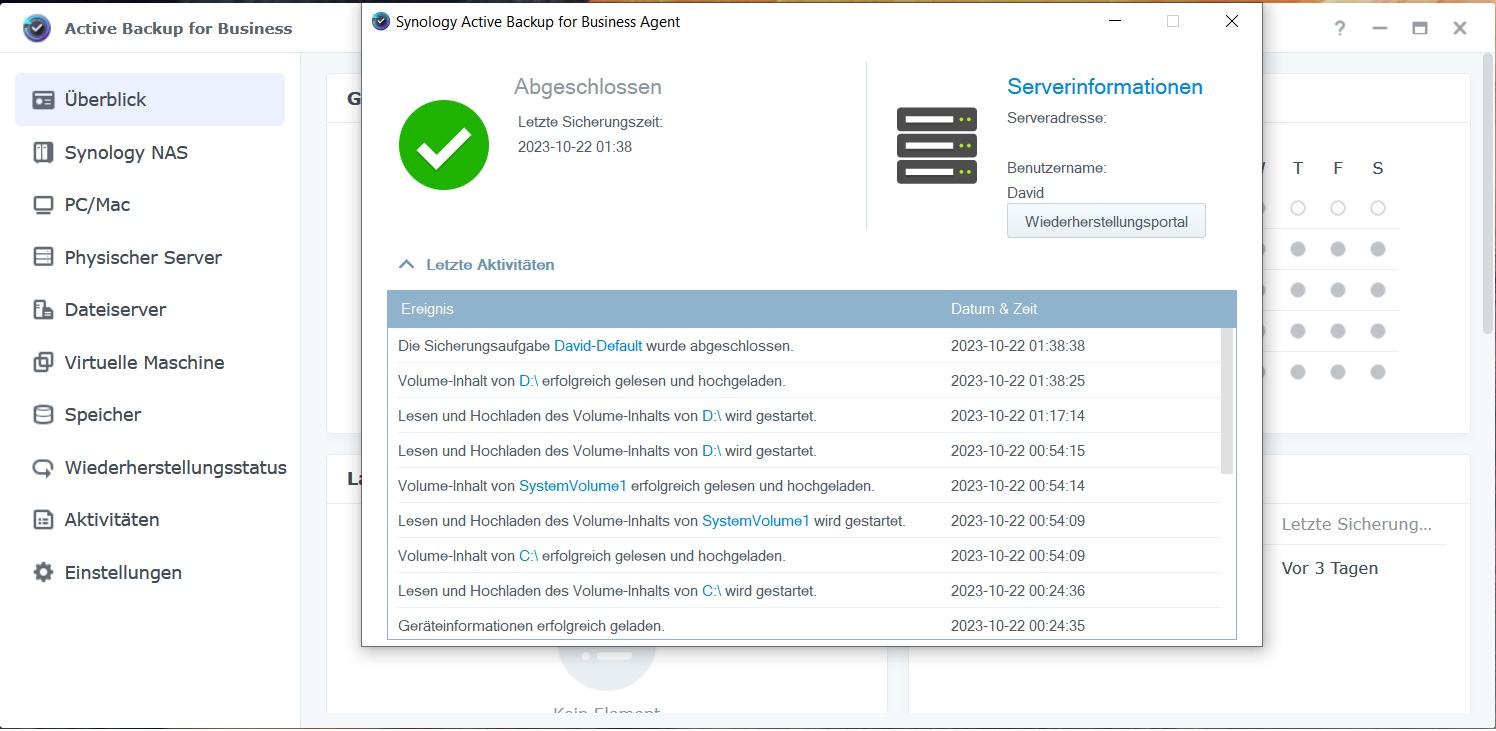
Task: Click the help question mark icon
Action: (x=1340, y=28)
